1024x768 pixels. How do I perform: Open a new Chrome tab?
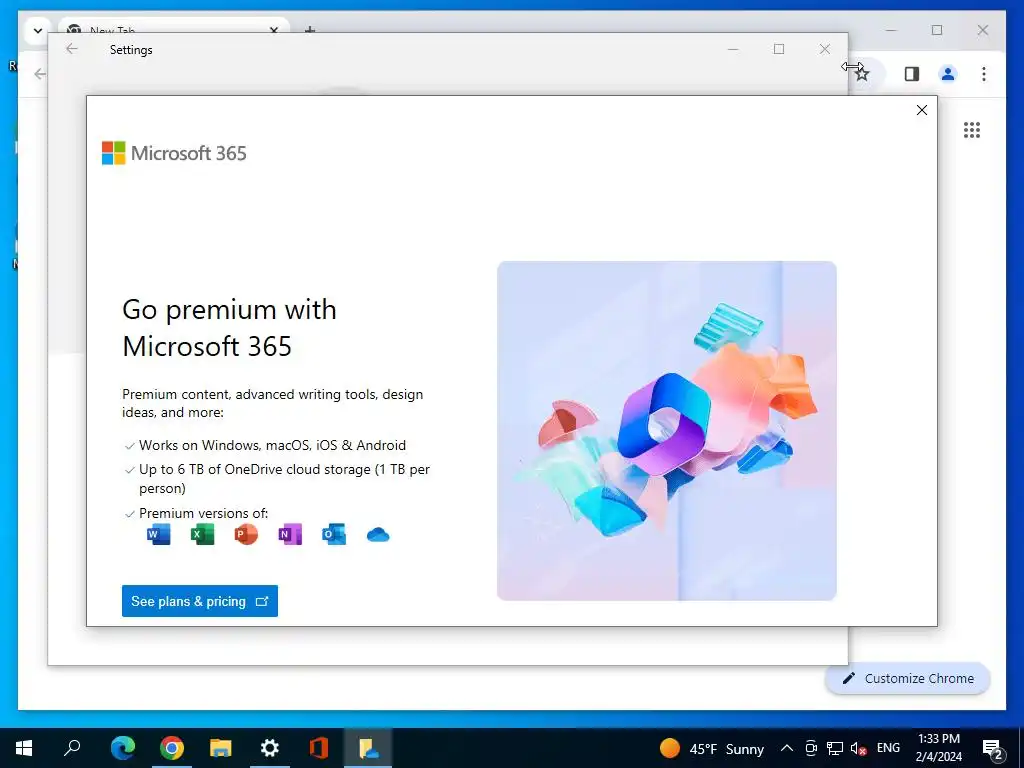[x=310, y=30]
